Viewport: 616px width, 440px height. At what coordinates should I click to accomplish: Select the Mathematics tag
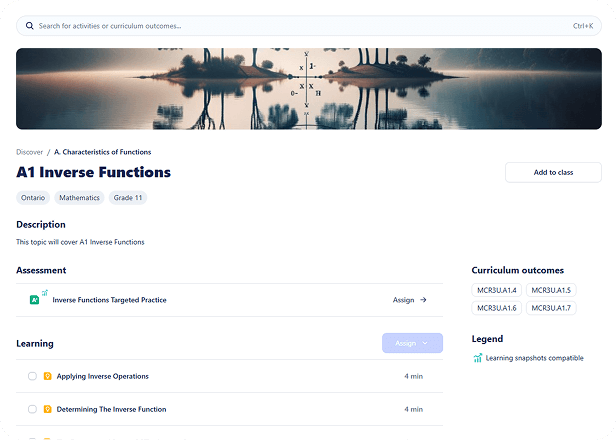[79, 198]
